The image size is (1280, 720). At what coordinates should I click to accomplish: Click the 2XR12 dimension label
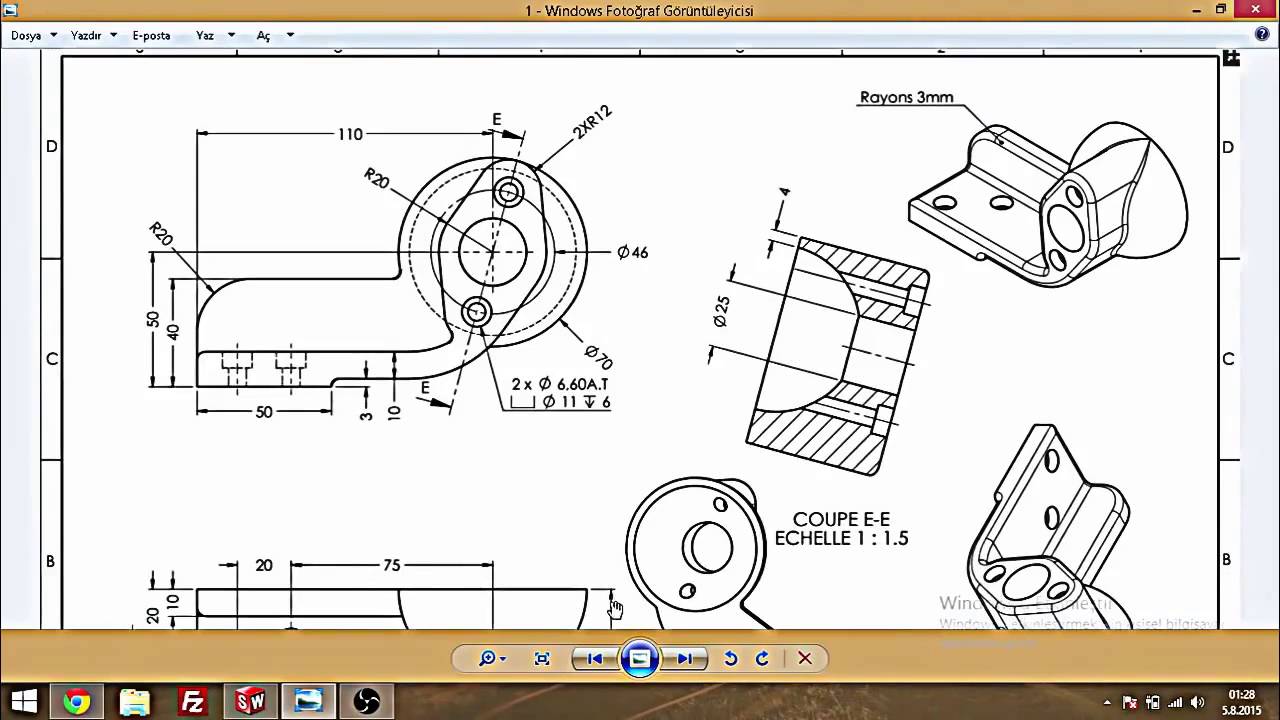[592, 123]
